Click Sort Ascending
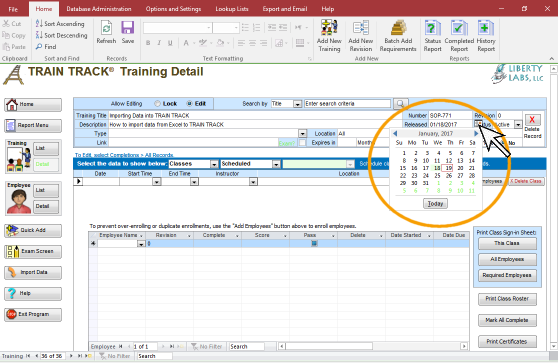Image resolution: width=558 pixels, height=363 pixels. 60,24
